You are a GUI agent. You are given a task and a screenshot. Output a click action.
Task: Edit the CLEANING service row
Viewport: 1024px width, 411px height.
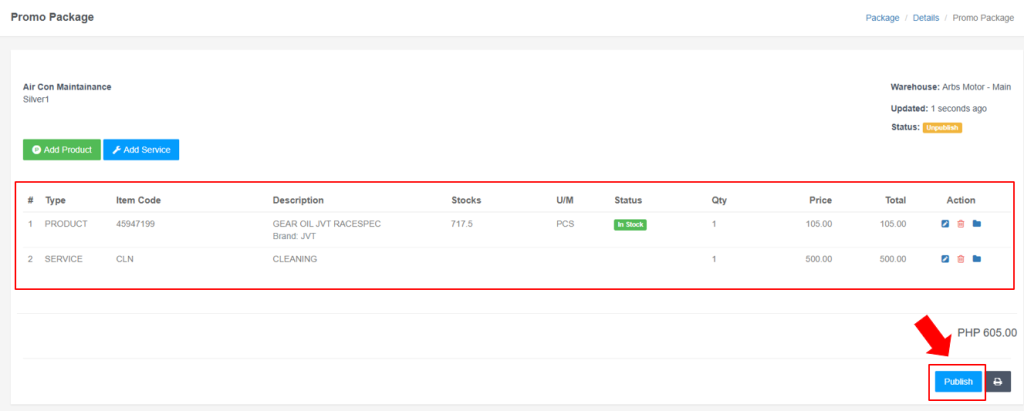(x=945, y=259)
